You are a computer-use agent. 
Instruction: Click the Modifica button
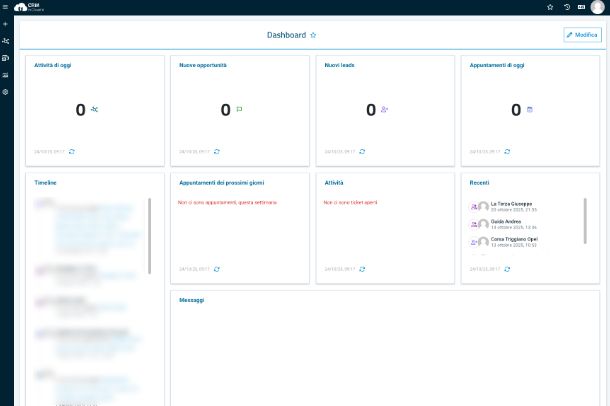(582, 35)
